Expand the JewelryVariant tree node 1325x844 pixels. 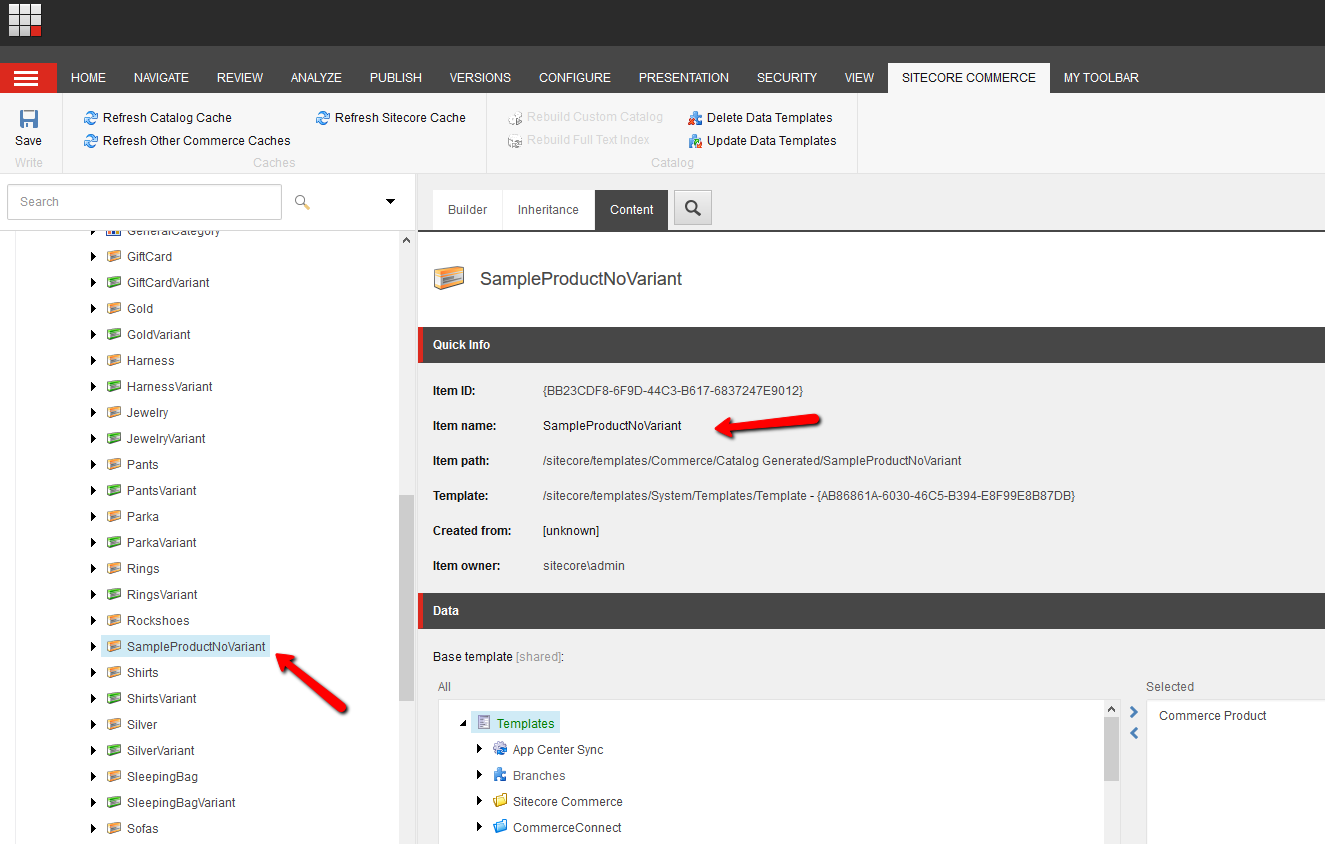[x=94, y=439]
